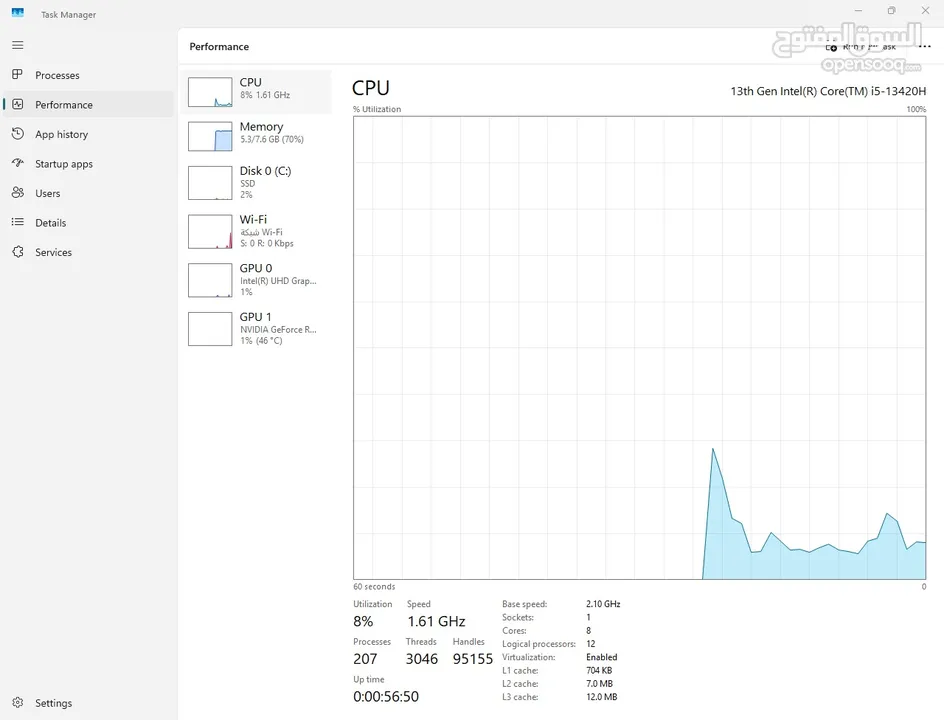Select the Wi-Fi mini graph thumbnail

pos(210,232)
